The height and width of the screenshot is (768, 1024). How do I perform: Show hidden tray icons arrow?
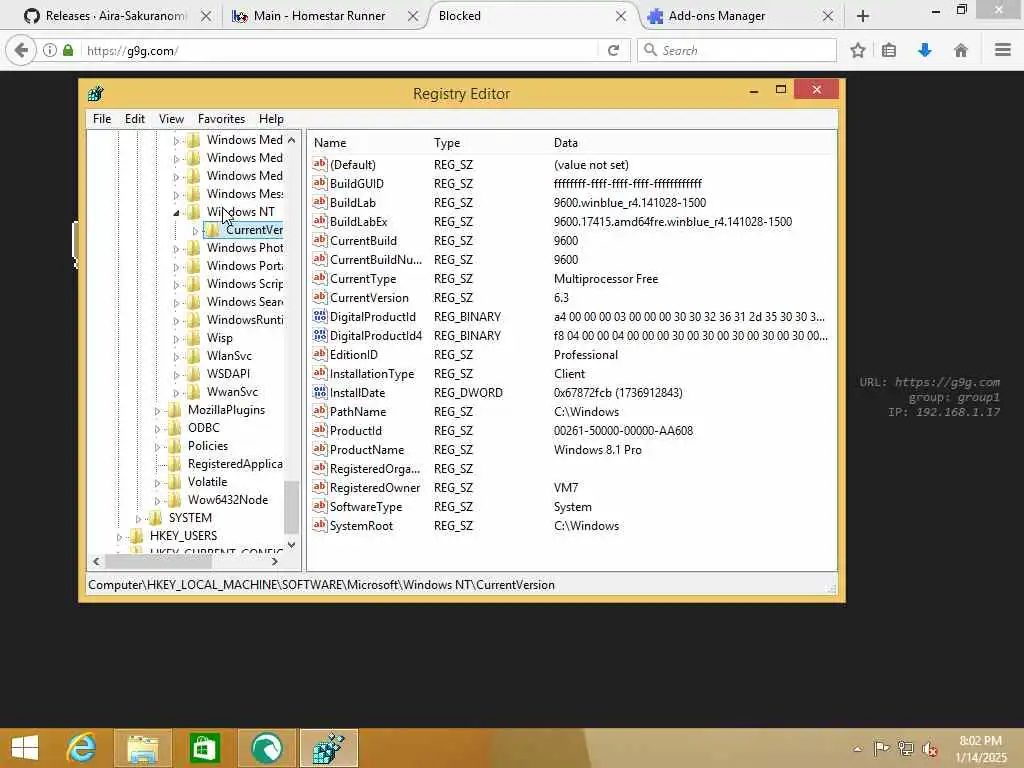pyautogui.click(x=857, y=749)
